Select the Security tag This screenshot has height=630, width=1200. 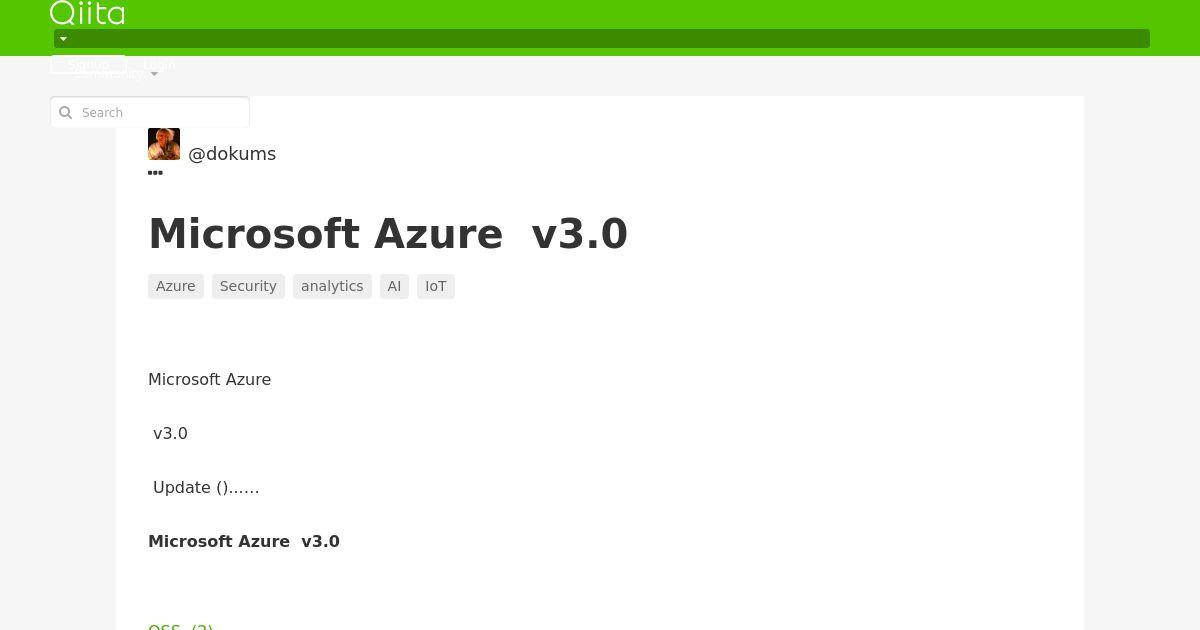(248, 286)
